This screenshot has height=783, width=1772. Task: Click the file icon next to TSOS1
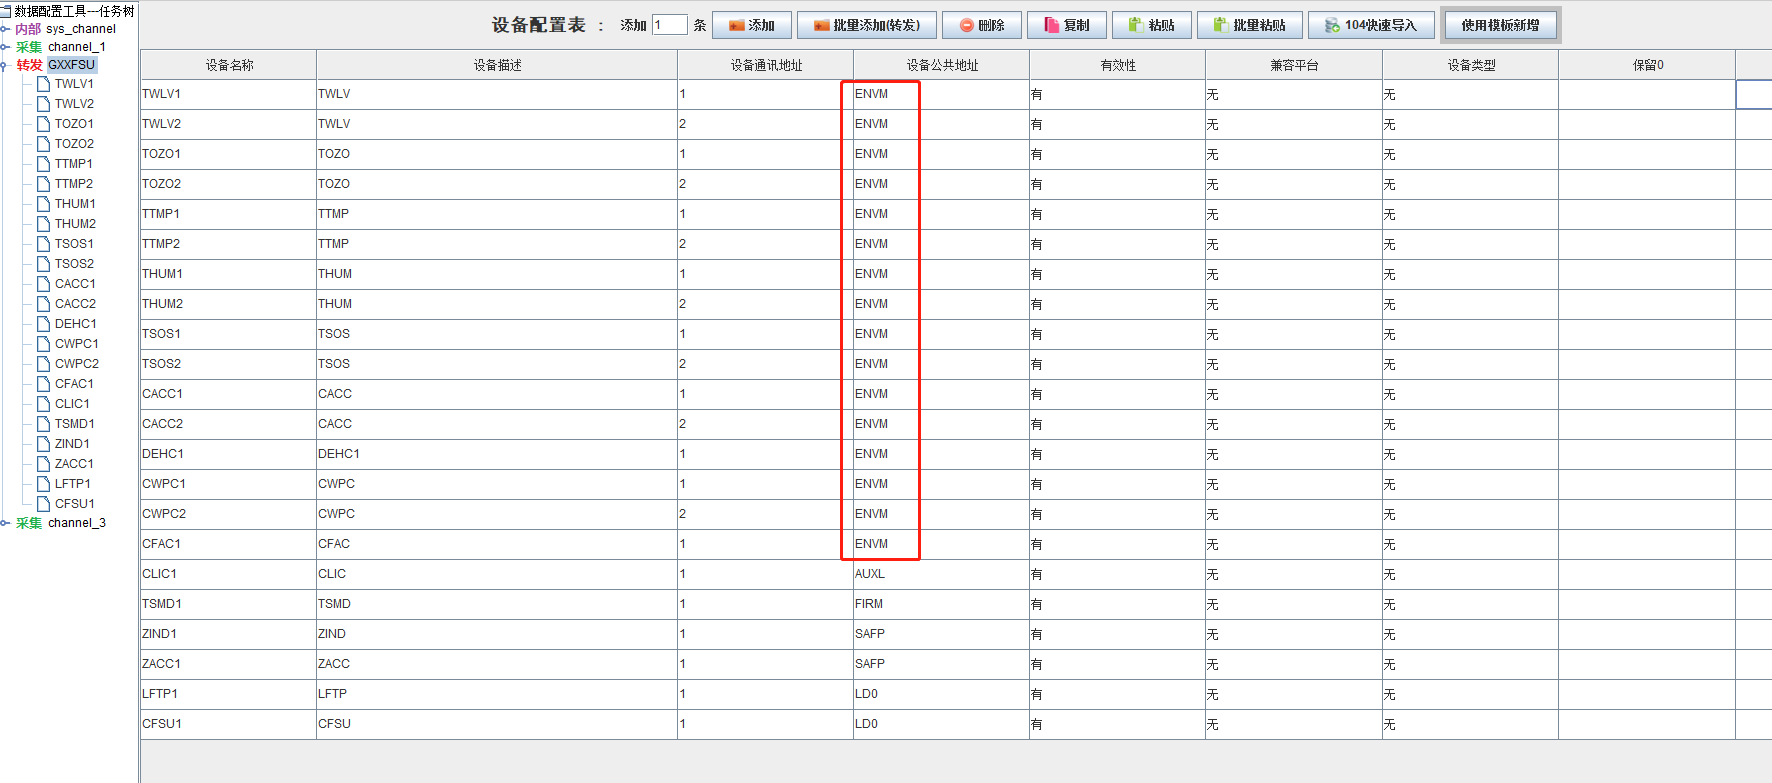43,244
